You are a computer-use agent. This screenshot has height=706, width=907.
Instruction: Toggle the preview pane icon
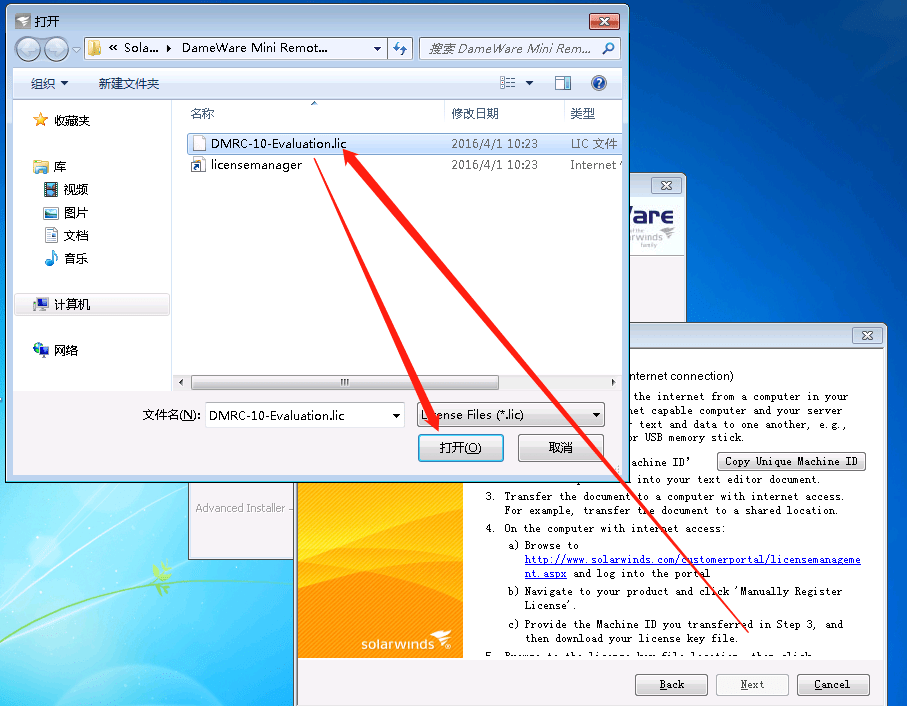[563, 83]
